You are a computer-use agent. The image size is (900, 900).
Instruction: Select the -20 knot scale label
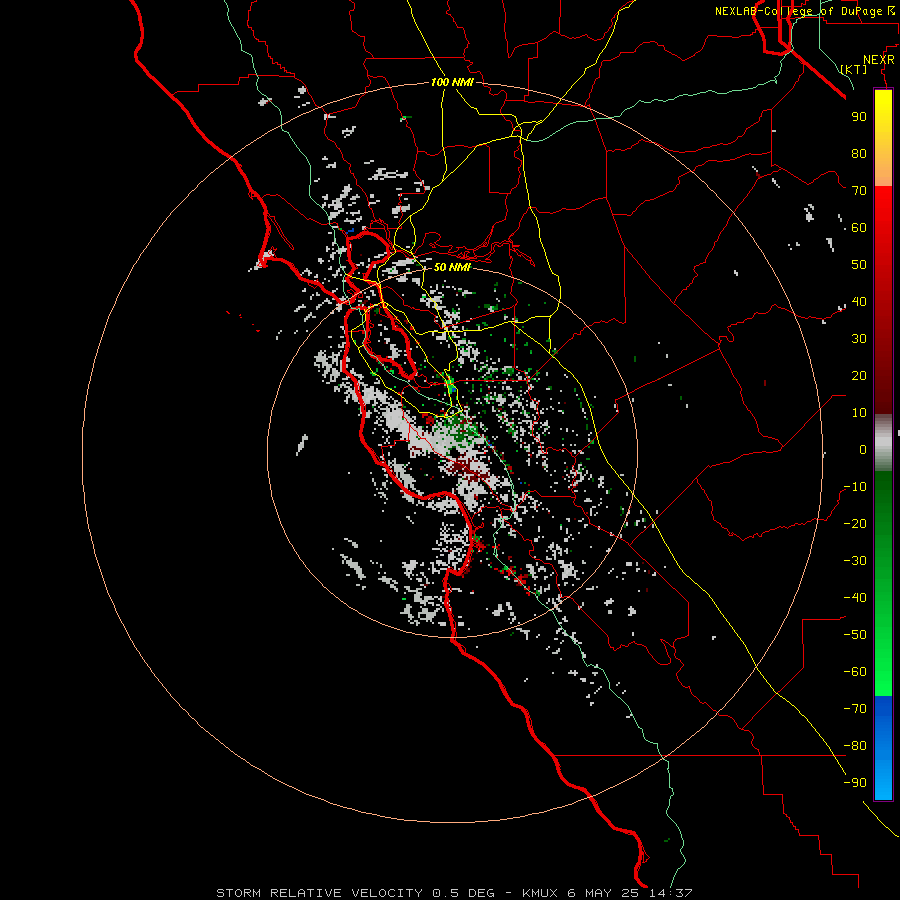click(x=855, y=523)
